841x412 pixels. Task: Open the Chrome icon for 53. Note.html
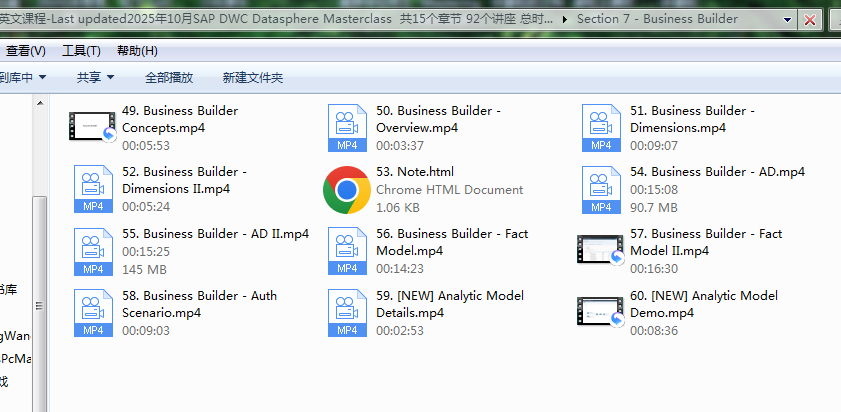point(347,189)
